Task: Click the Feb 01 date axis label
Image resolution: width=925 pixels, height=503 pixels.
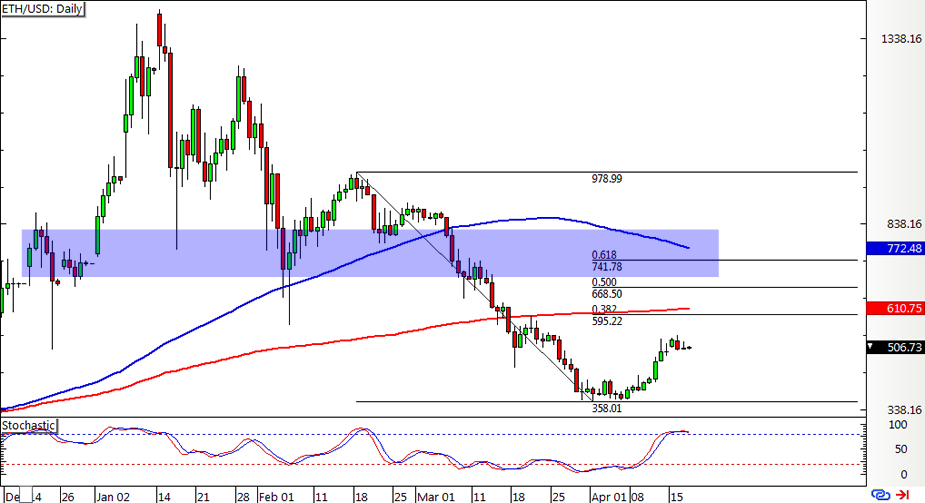Action: [276, 497]
